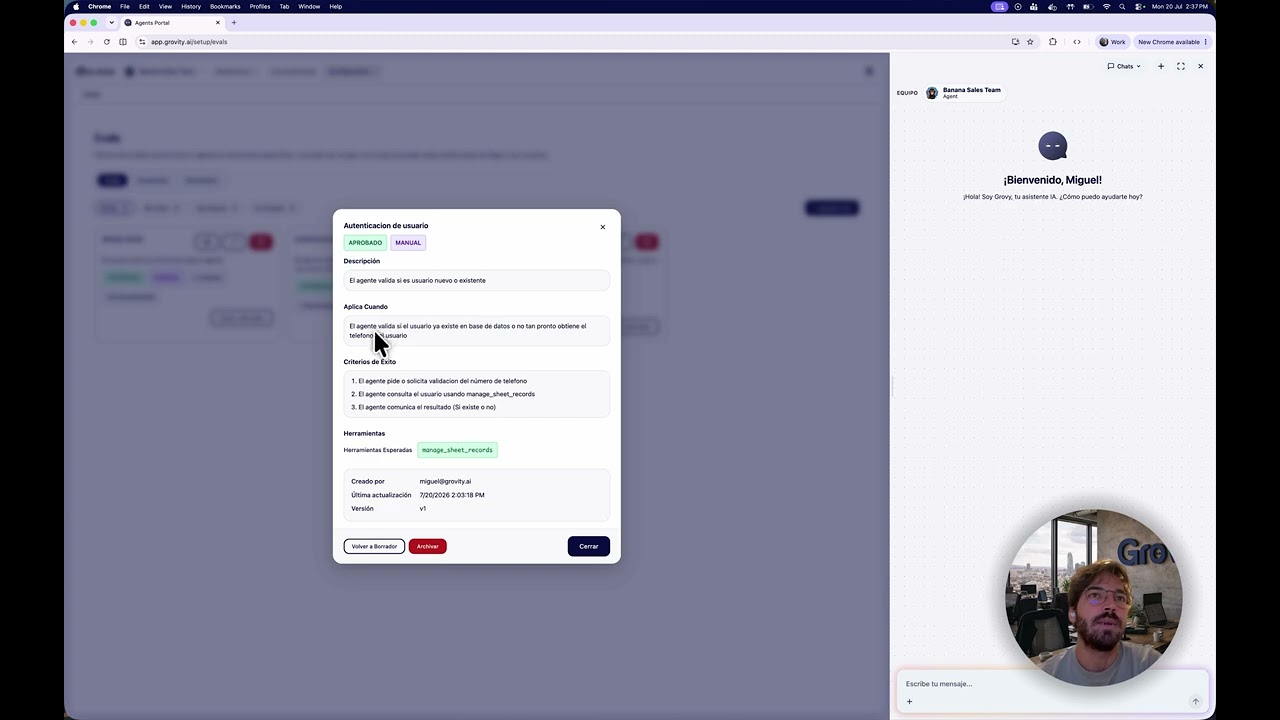Open the Apple menu
The width and height of the screenshot is (1280, 720).
pyautogui.click(x=75, y=6)
